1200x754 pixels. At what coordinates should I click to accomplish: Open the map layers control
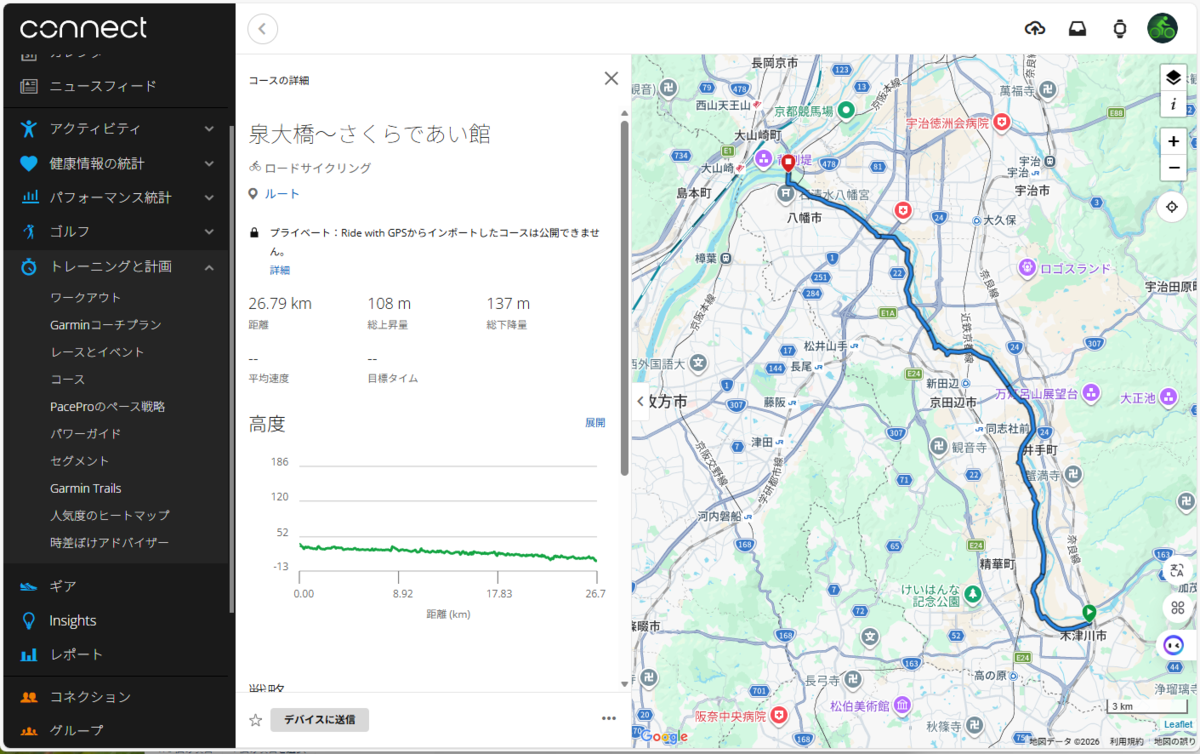[x=1173, y=78]
